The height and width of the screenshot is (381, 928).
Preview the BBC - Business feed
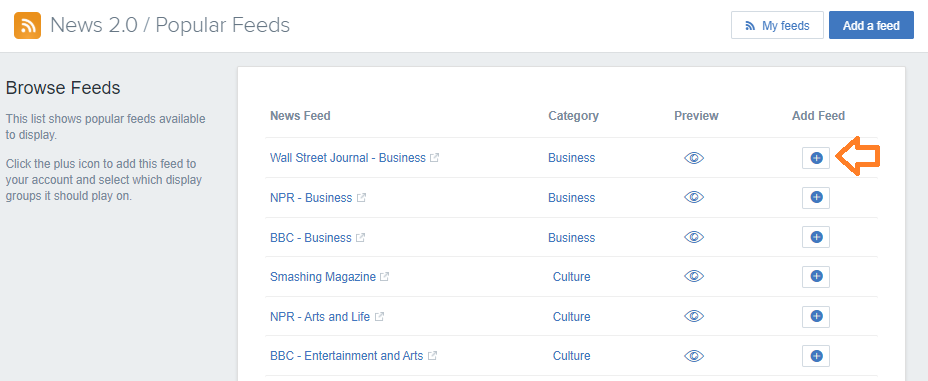coord(694,237)
